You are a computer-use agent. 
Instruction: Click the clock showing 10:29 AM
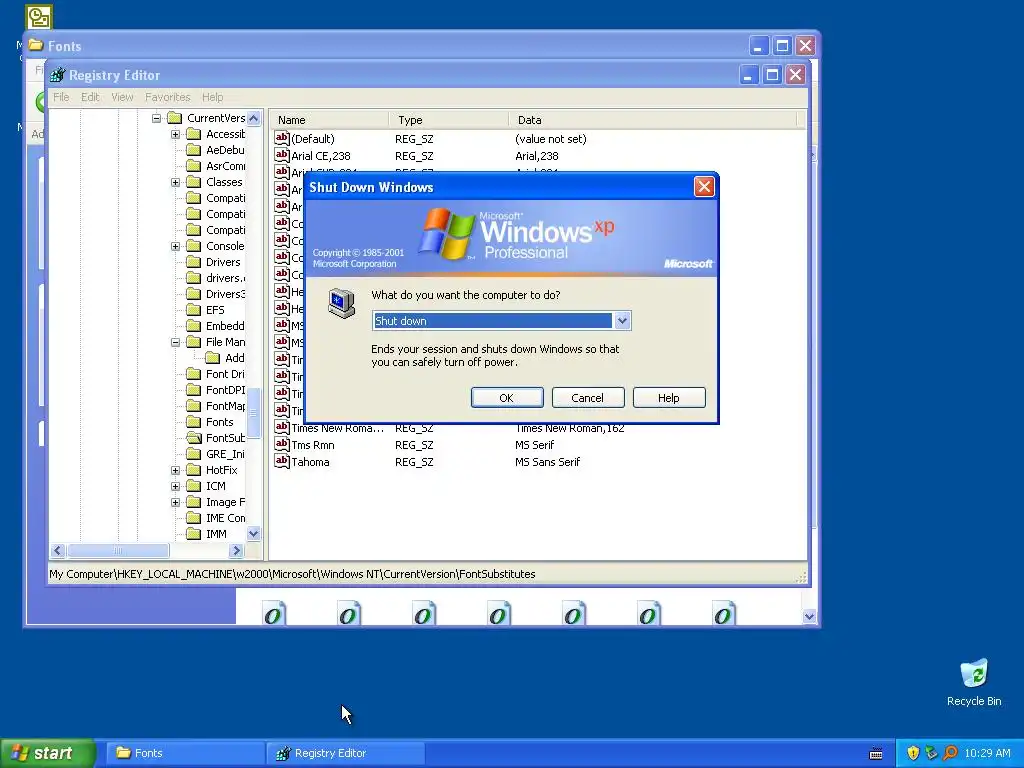tap(987, 753)
